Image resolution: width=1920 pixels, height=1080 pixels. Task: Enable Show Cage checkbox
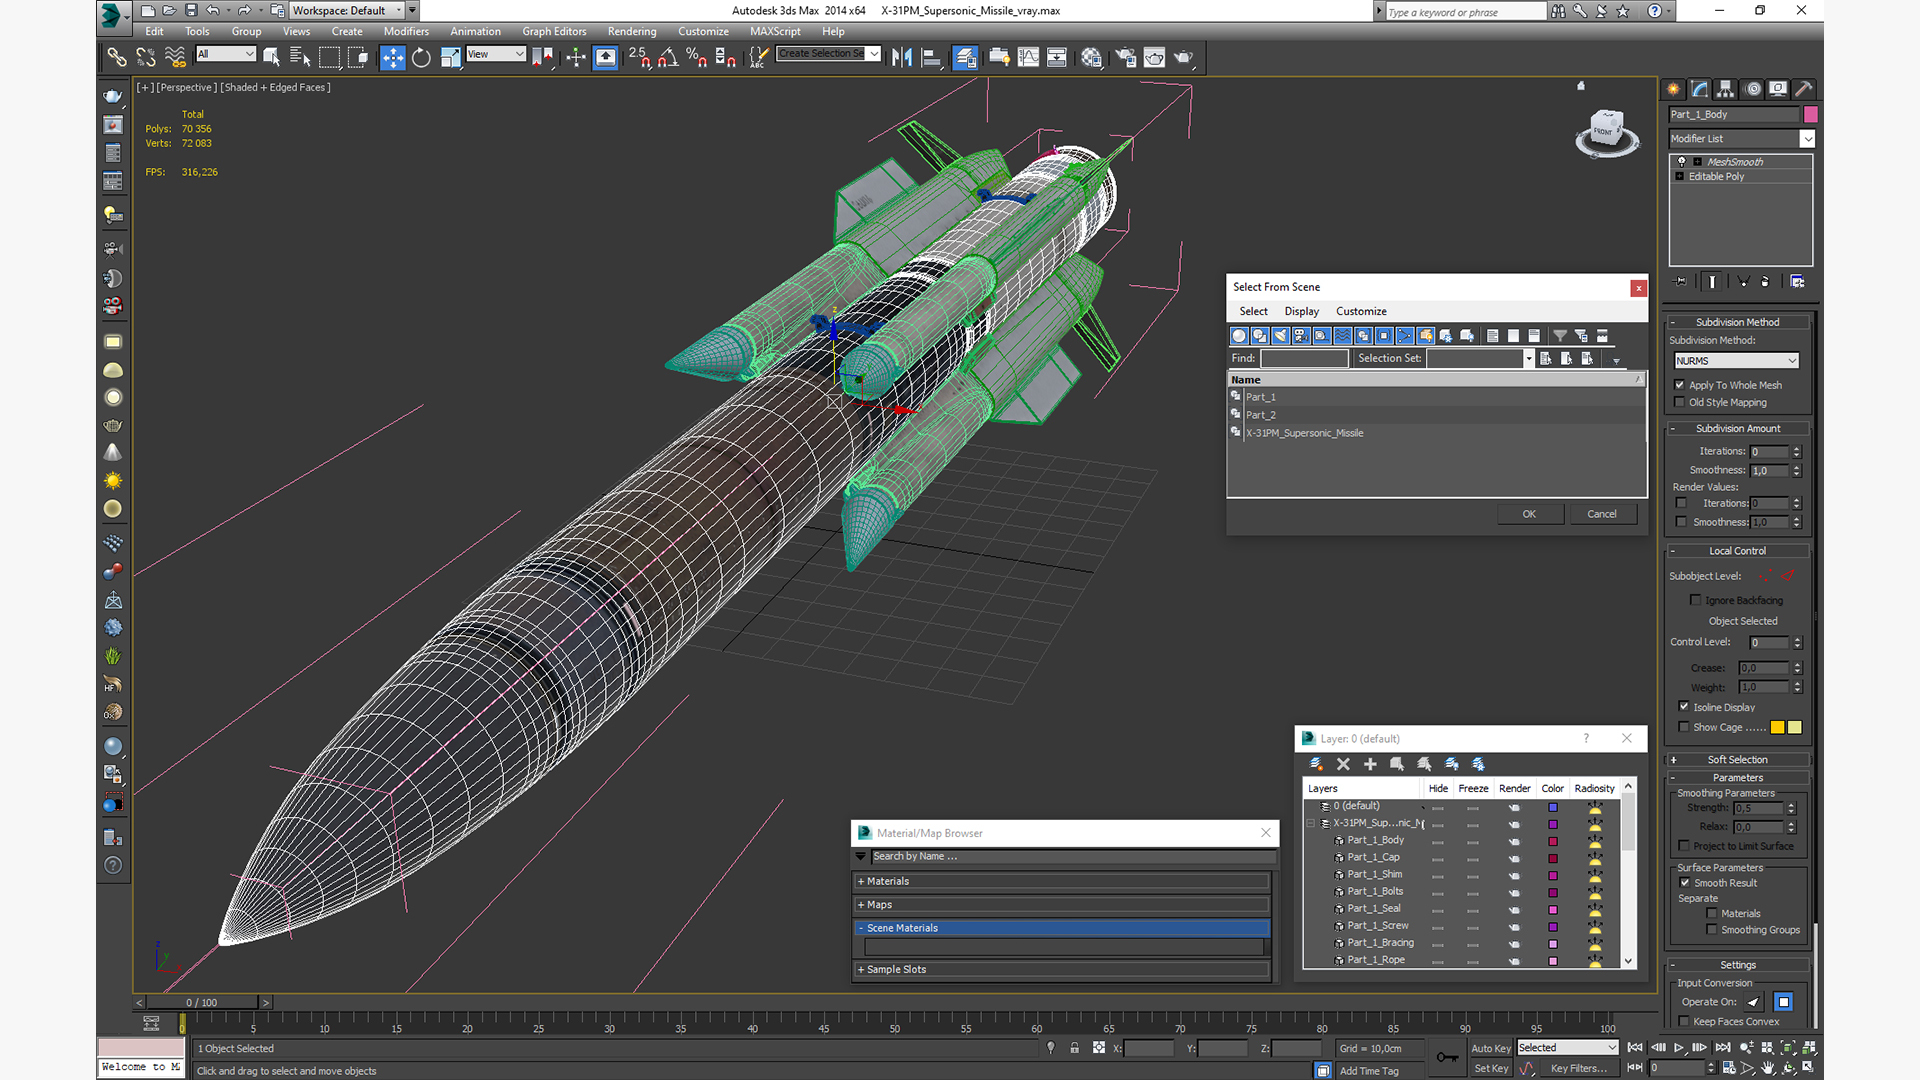[1684, 727]
